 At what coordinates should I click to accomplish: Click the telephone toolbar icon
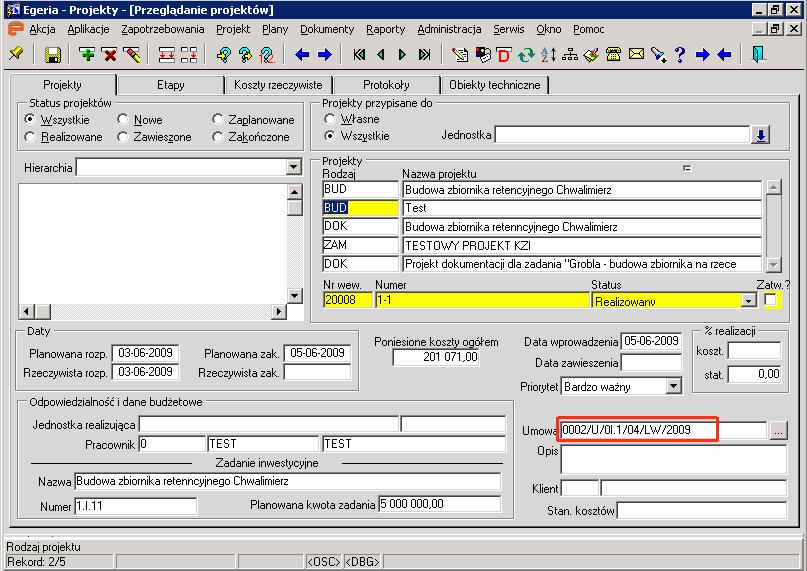coord(613,54)
